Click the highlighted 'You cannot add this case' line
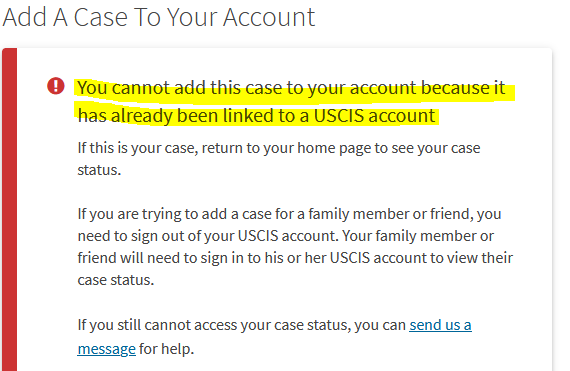Viewport: 570px width, 371px height. [291, 88]
